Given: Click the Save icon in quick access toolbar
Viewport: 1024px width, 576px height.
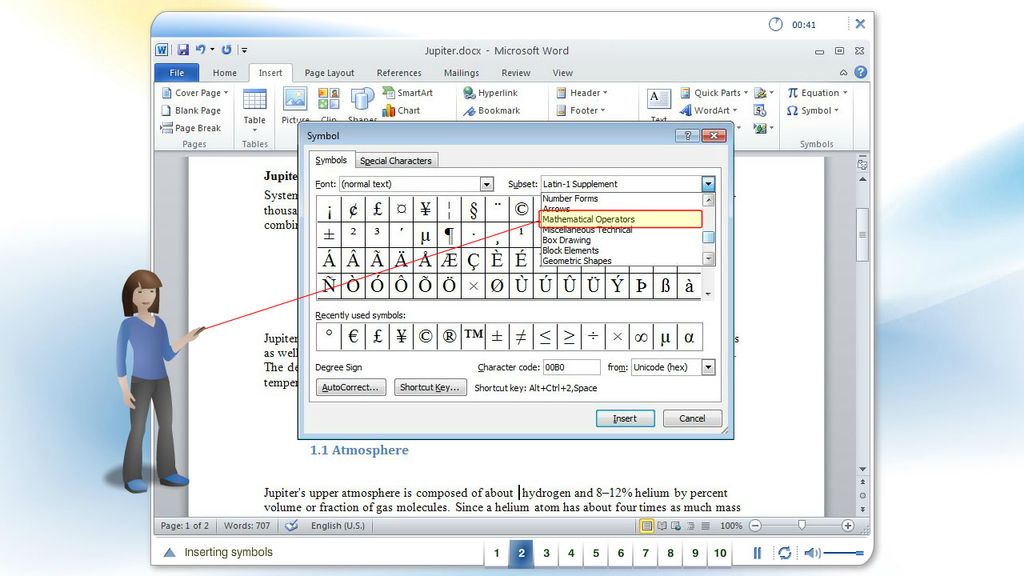Looking at the screenshot, I should (x=183, y=50).
